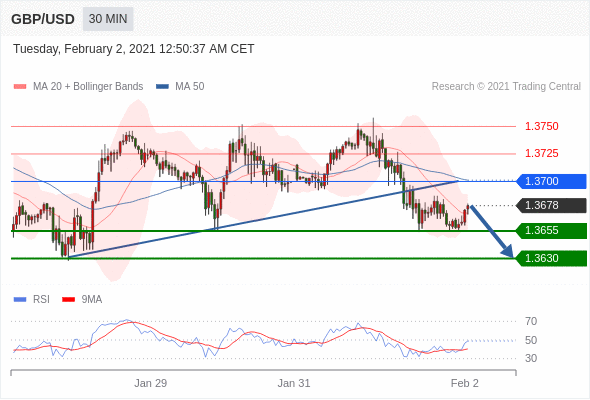
Task: Click the Feb 2 date axis label
Action: click(x=465, y=383)
